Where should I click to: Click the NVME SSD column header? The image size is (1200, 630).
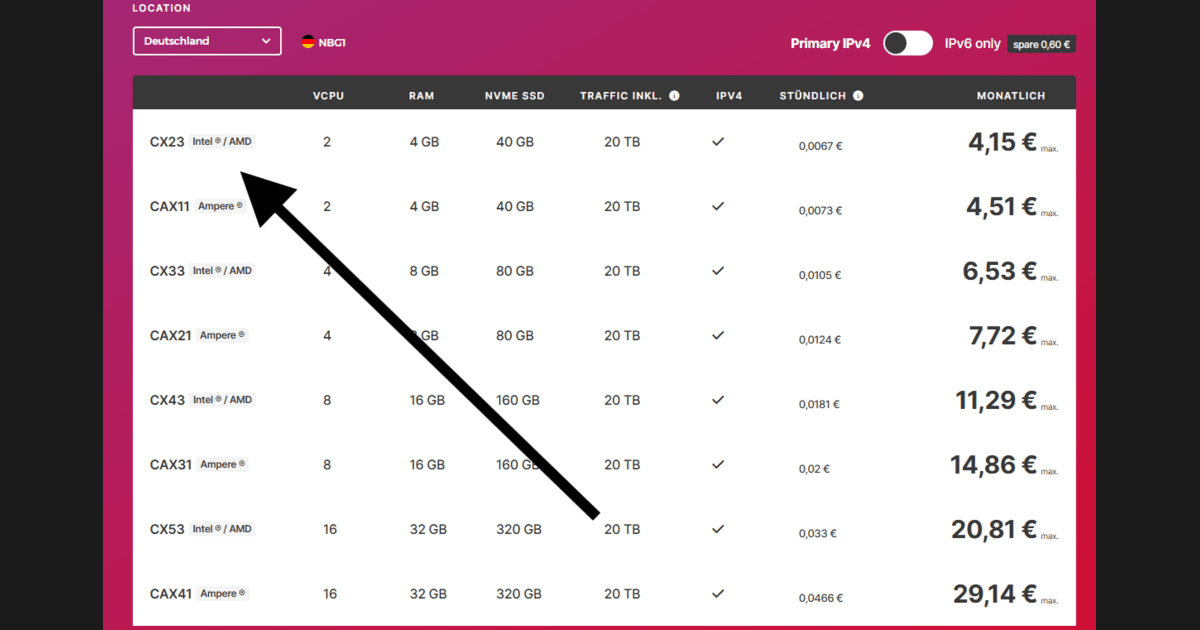515,96
